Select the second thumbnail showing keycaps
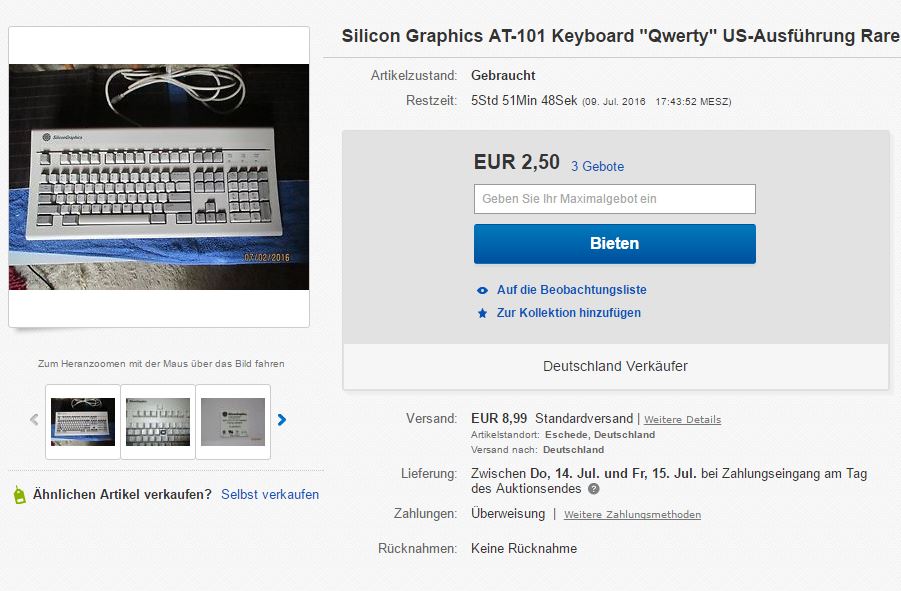Screen dimensions: 901x591 coord(158,421)
